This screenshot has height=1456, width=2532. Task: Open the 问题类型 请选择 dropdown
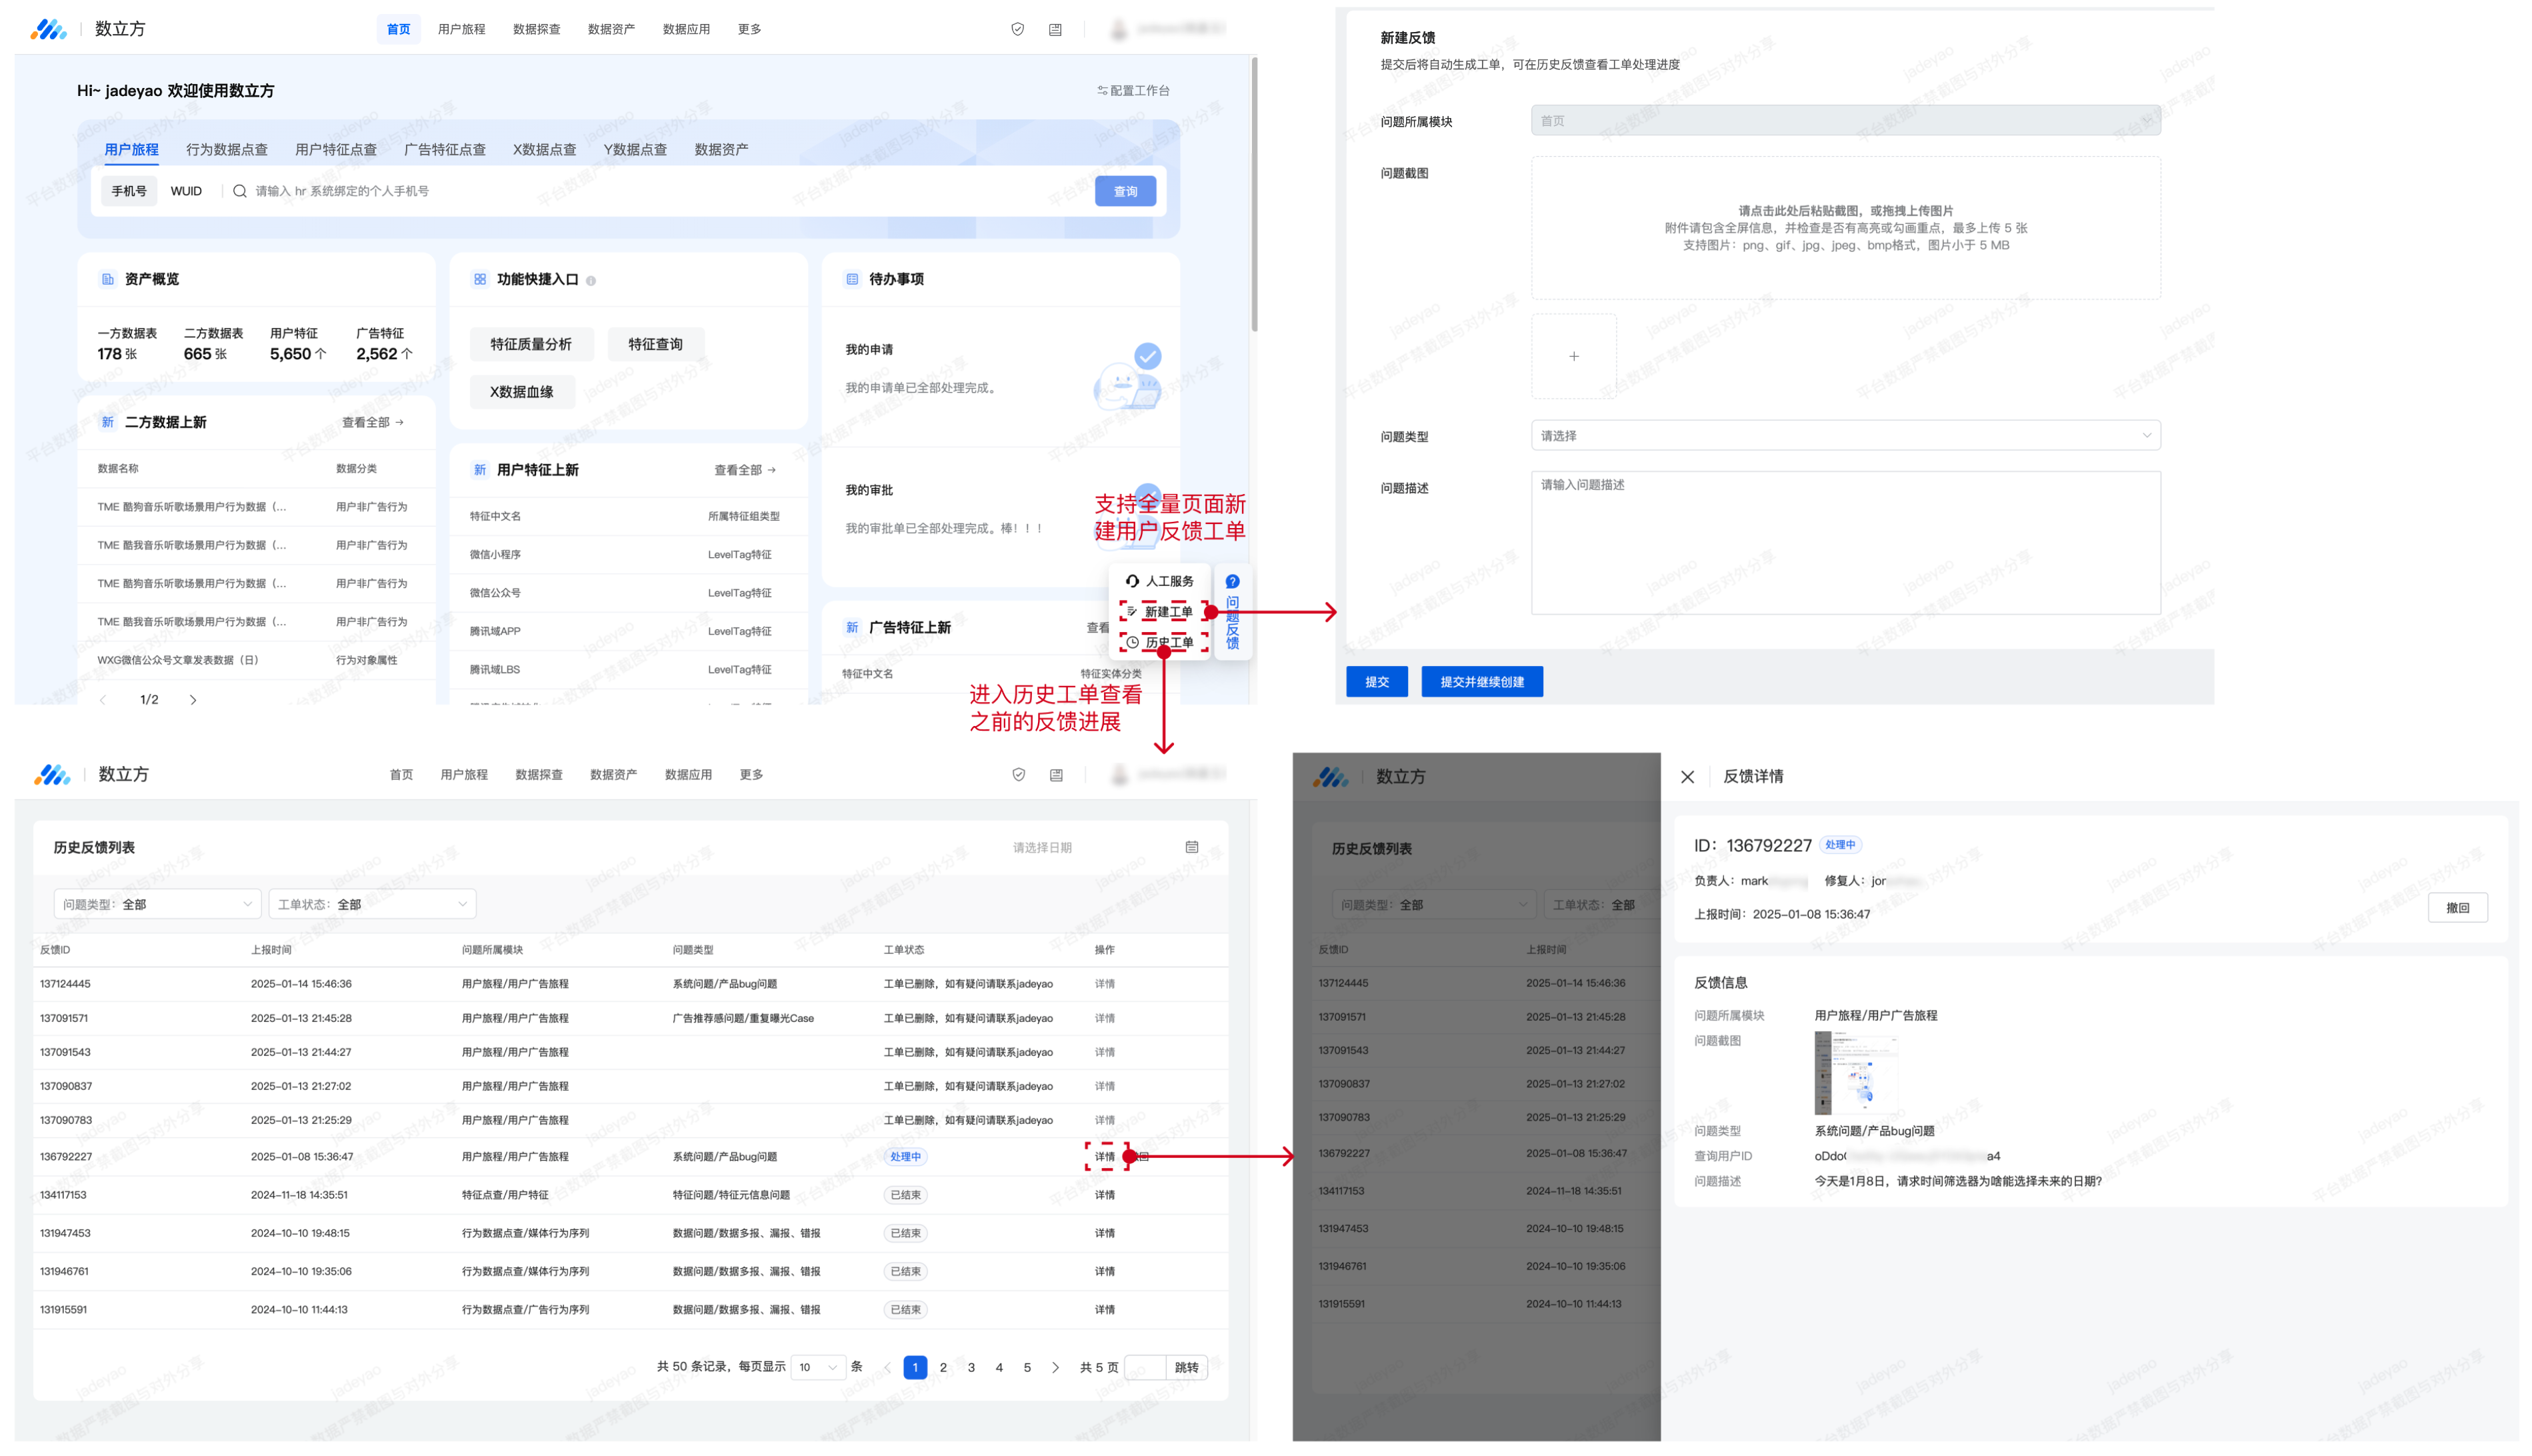point(1845,436)
